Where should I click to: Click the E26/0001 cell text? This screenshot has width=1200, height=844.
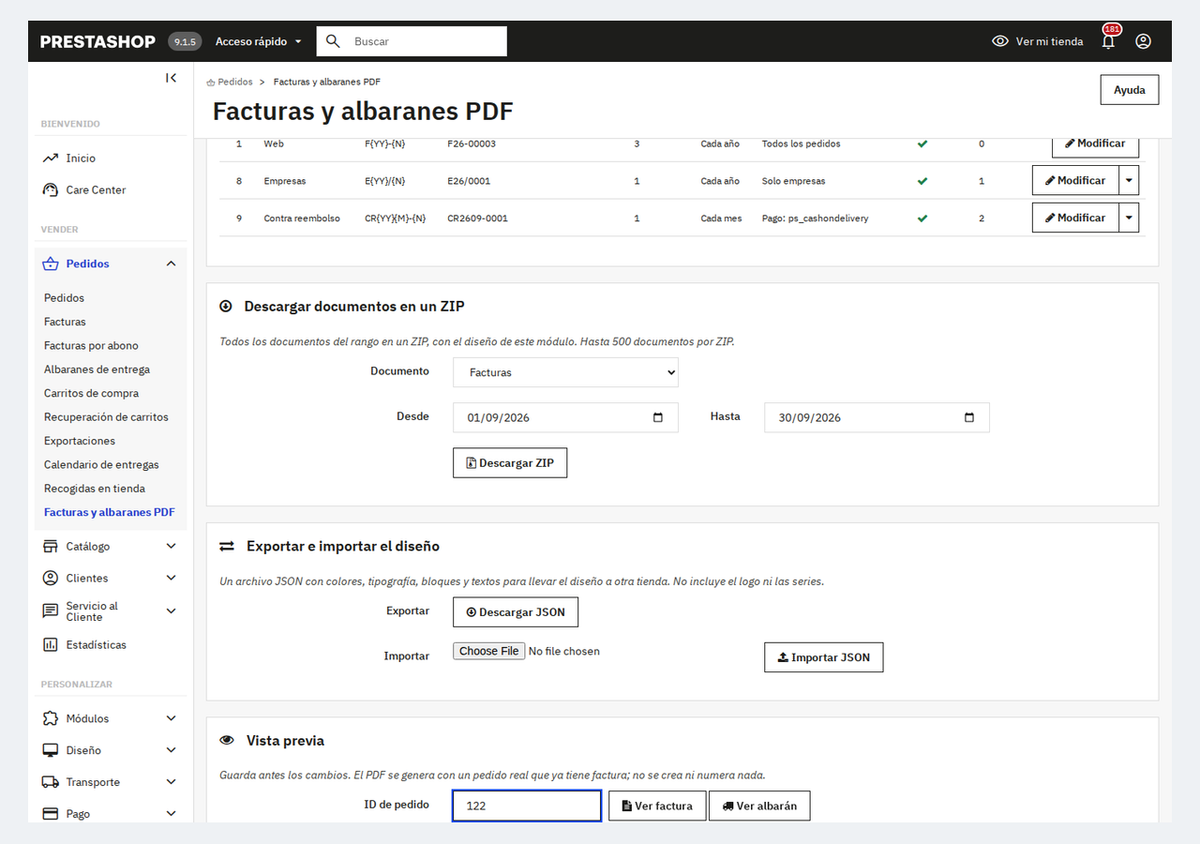pyautogui.click(x=469, y=181)
